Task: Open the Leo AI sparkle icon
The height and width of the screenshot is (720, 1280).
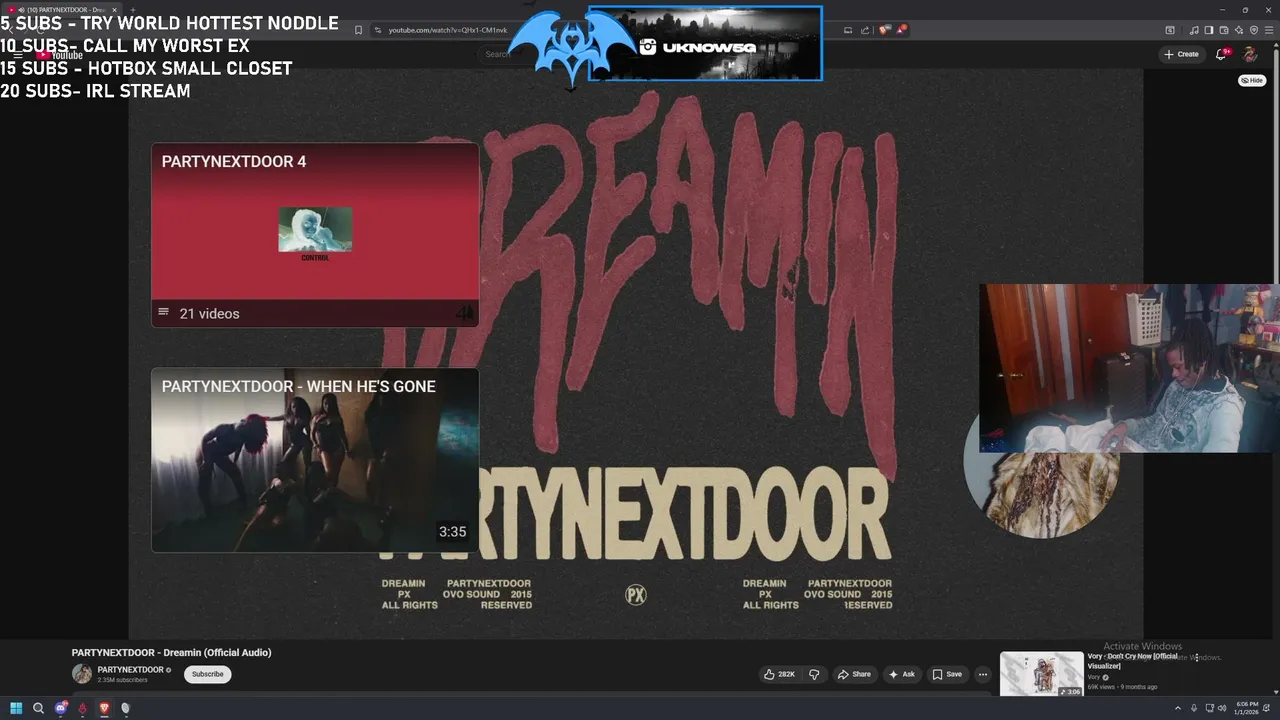Action: [x=1239, y=30]
